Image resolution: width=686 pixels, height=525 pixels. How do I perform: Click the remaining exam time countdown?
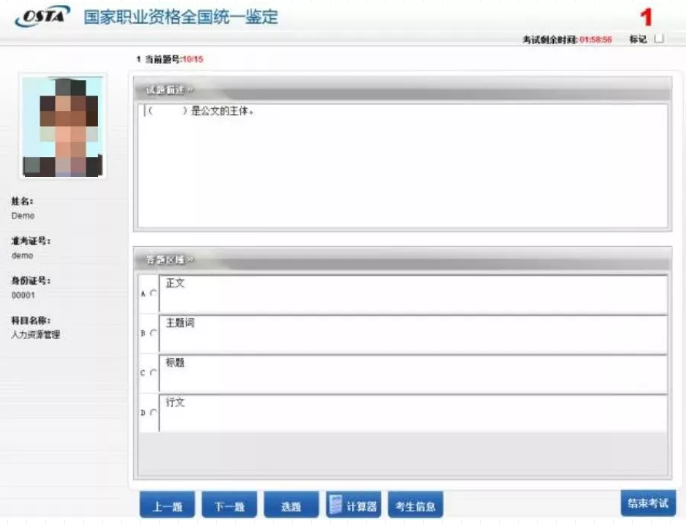[595, 39]
